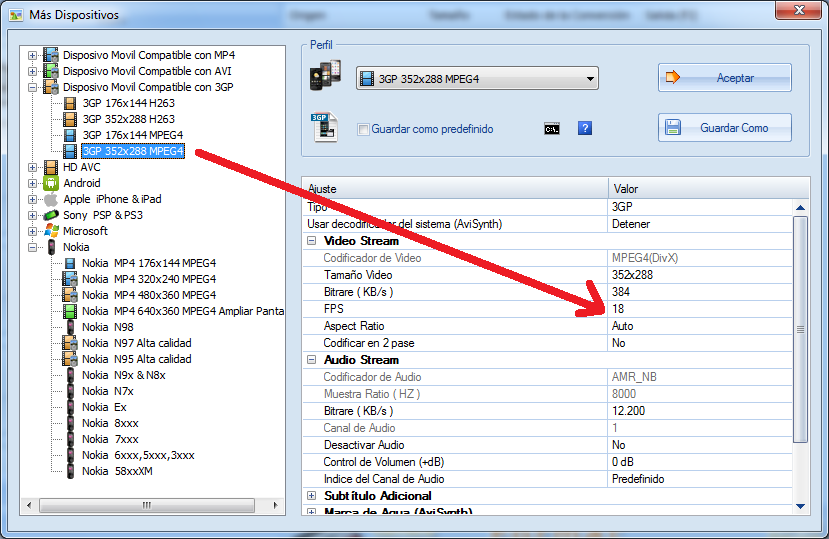
Task: Click icon for Disposivo Movil Compatible con MP4
Action: point(51,55)
